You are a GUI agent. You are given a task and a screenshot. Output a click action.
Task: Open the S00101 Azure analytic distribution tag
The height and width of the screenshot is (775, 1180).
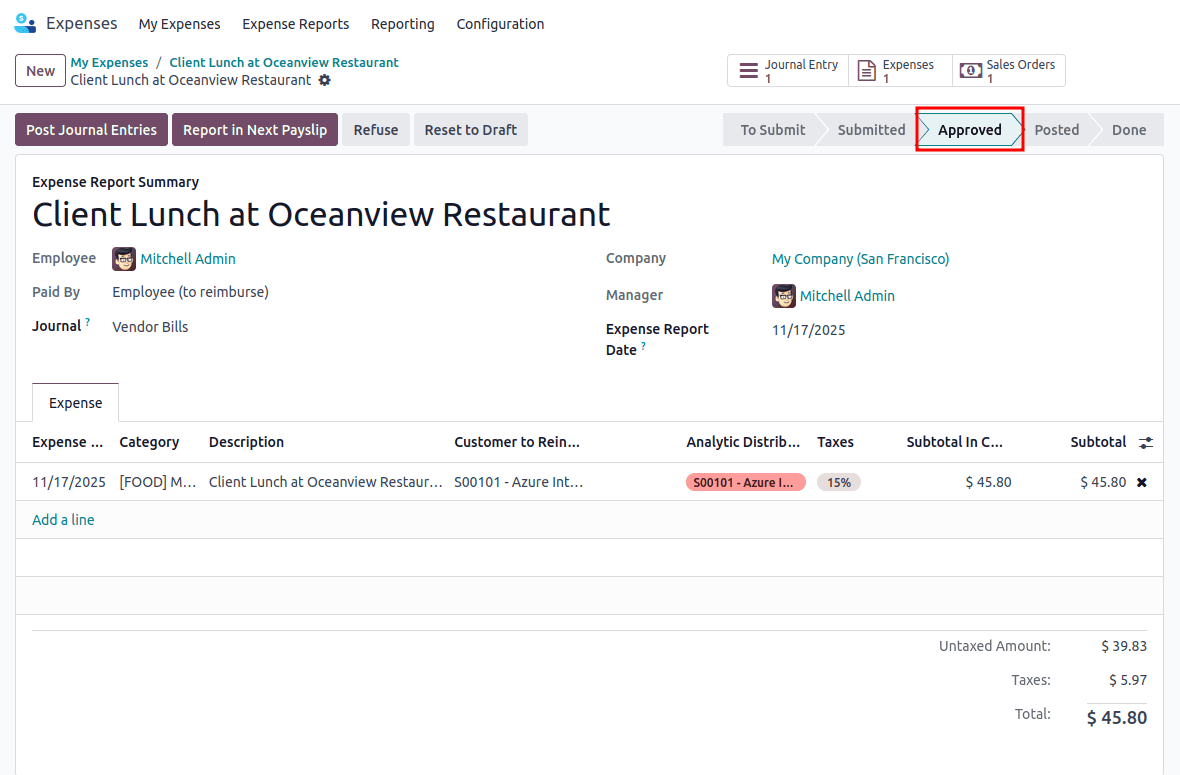pyautogui.click(x=745, y=482)
